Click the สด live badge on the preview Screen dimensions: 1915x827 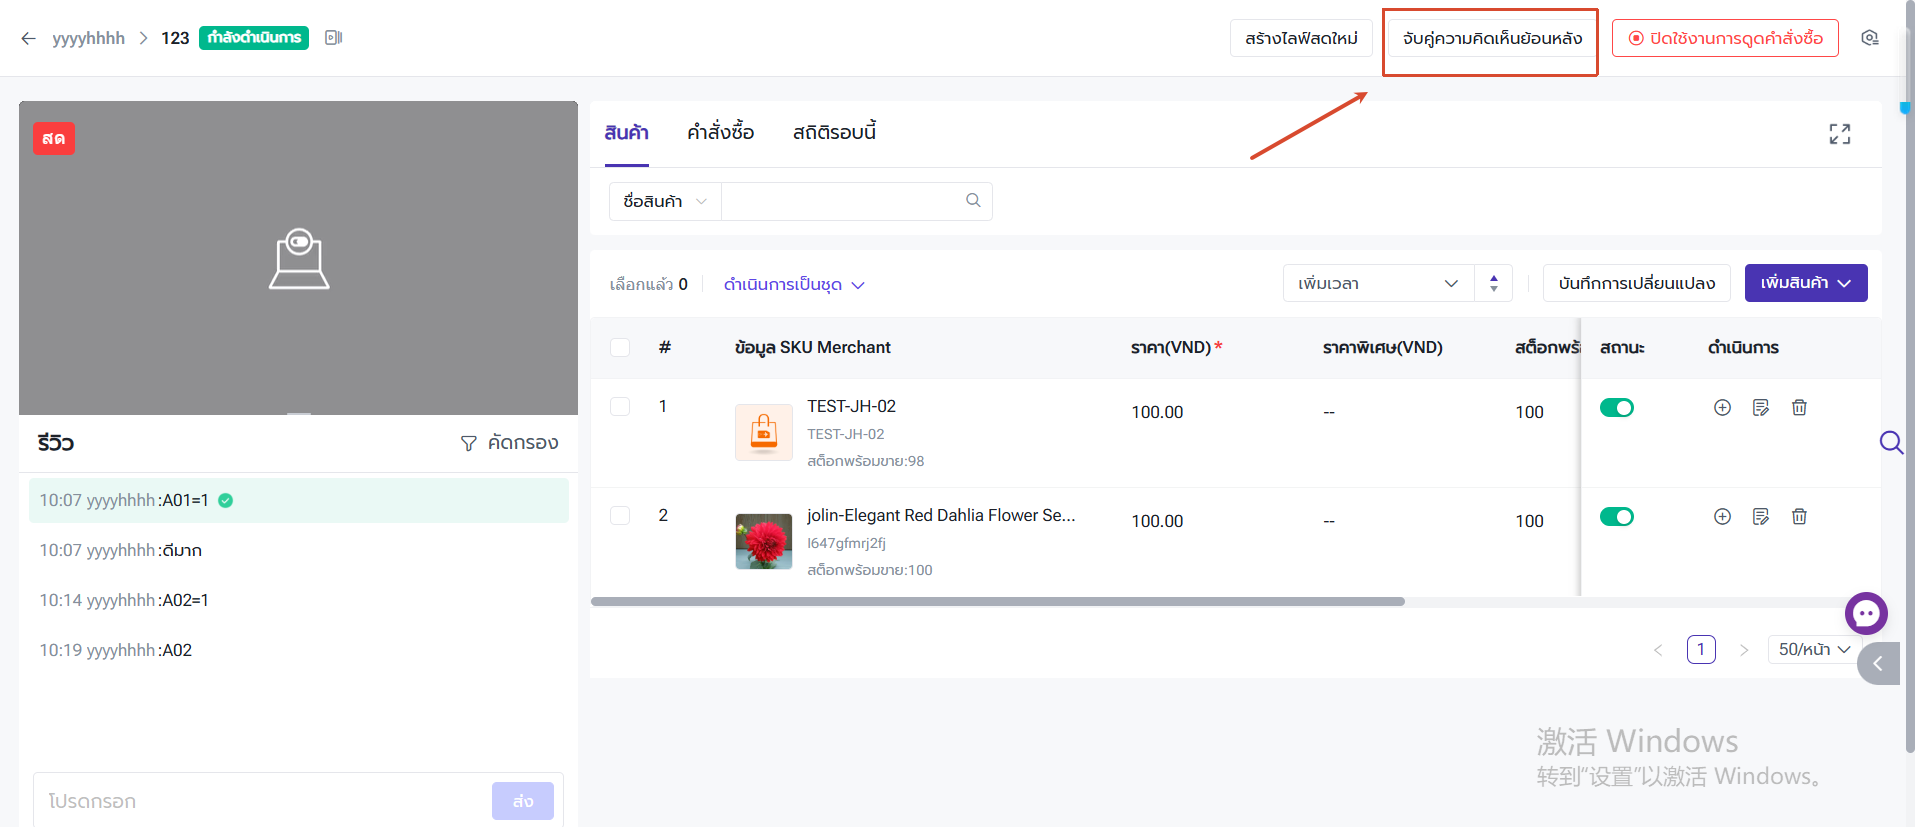pyautogui.click(x=54, y=138)
